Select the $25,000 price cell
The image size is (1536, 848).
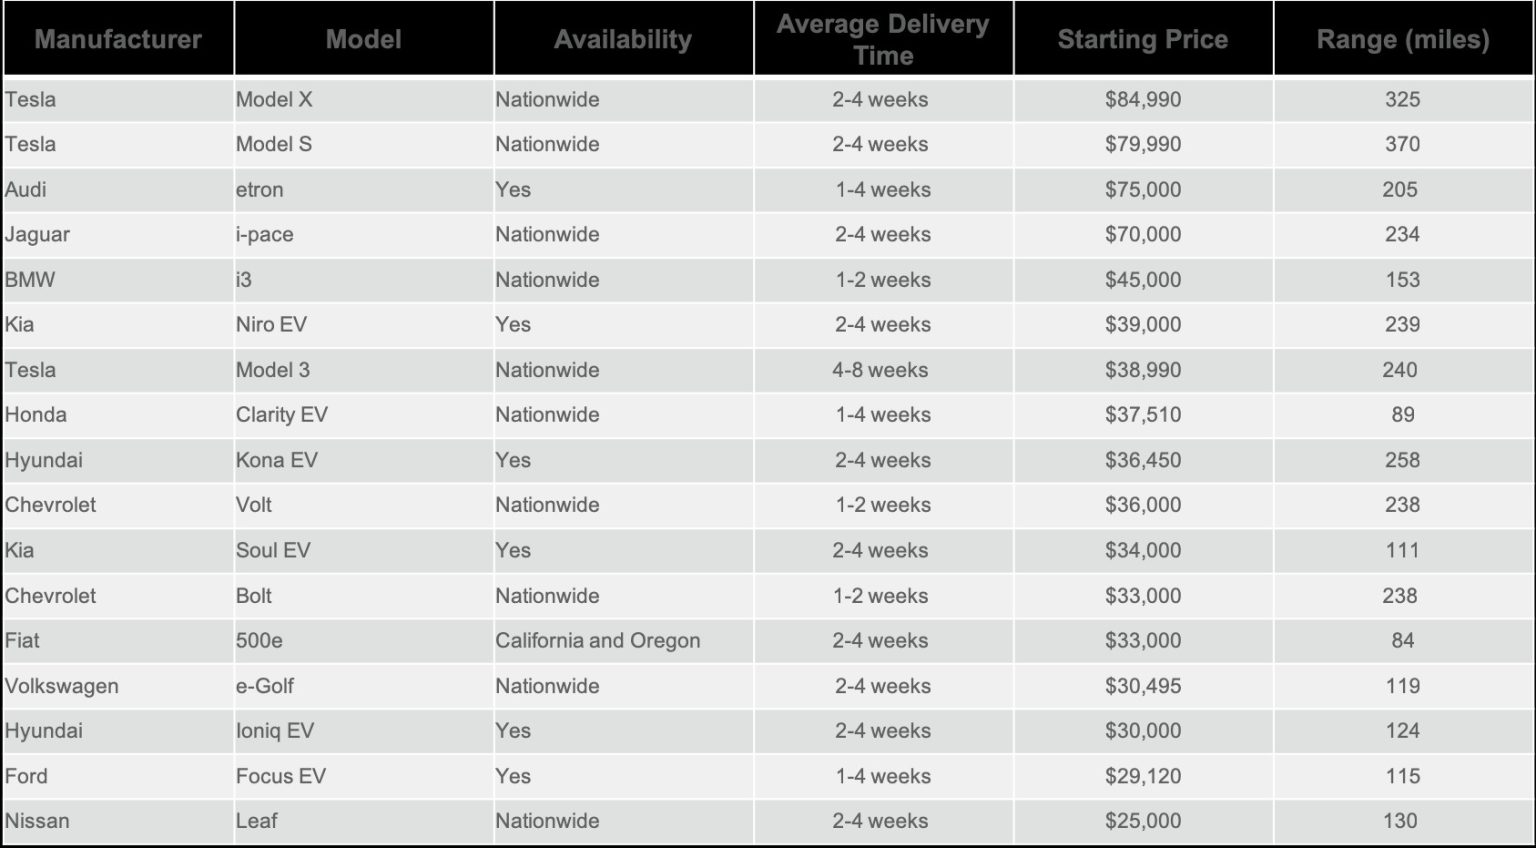(x=1142, y=821)
